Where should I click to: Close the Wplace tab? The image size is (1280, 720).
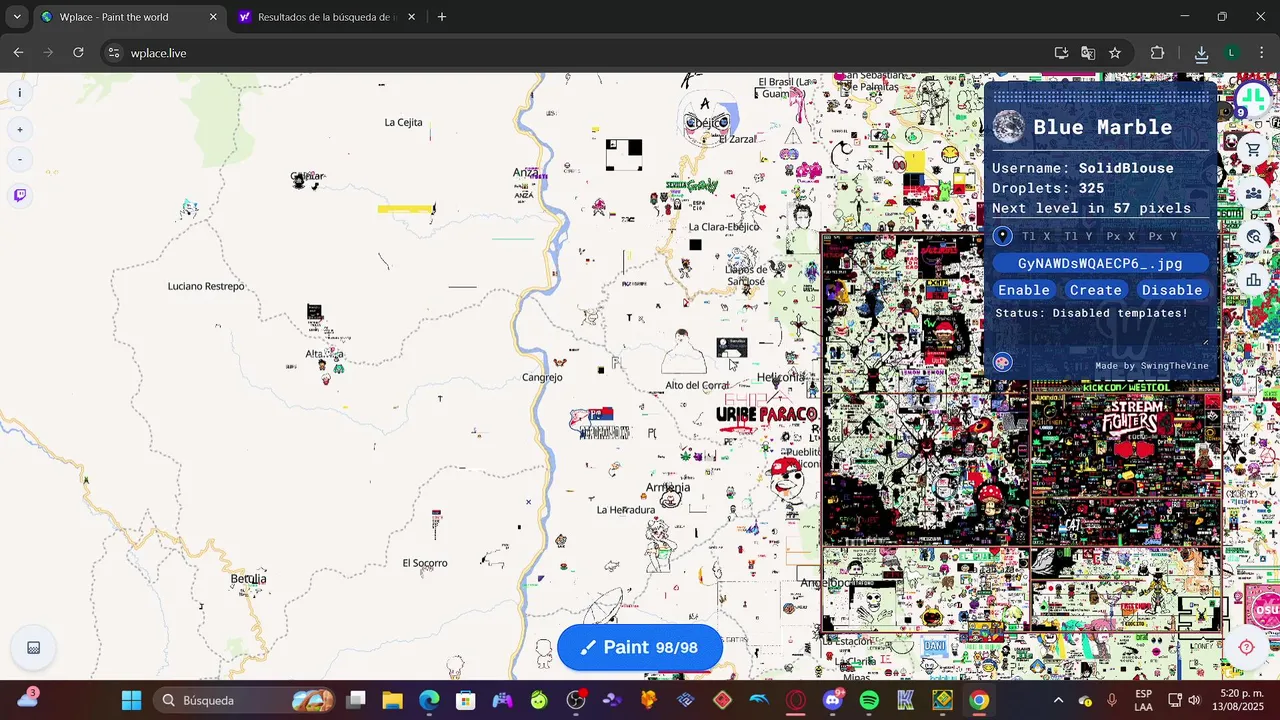213,17
